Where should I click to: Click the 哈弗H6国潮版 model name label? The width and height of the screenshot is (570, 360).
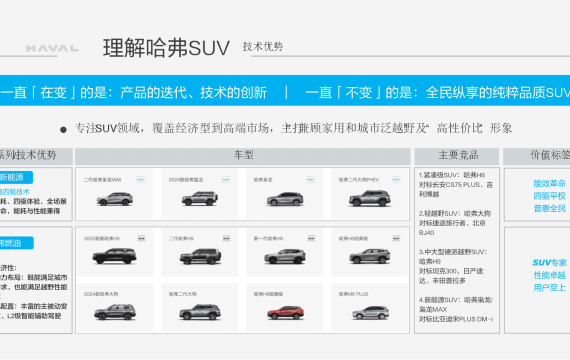268,294
